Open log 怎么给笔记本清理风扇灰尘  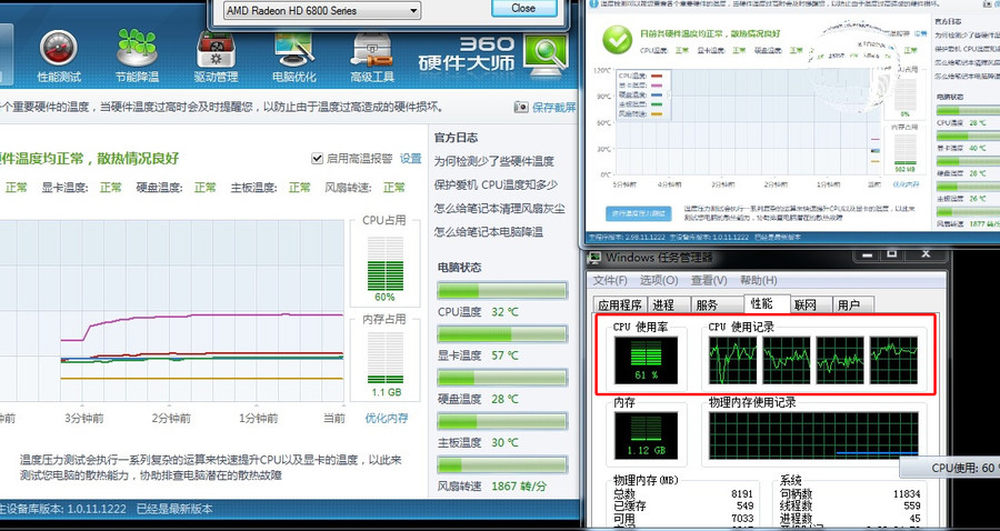pyautogui.click(x=499, y=208)
